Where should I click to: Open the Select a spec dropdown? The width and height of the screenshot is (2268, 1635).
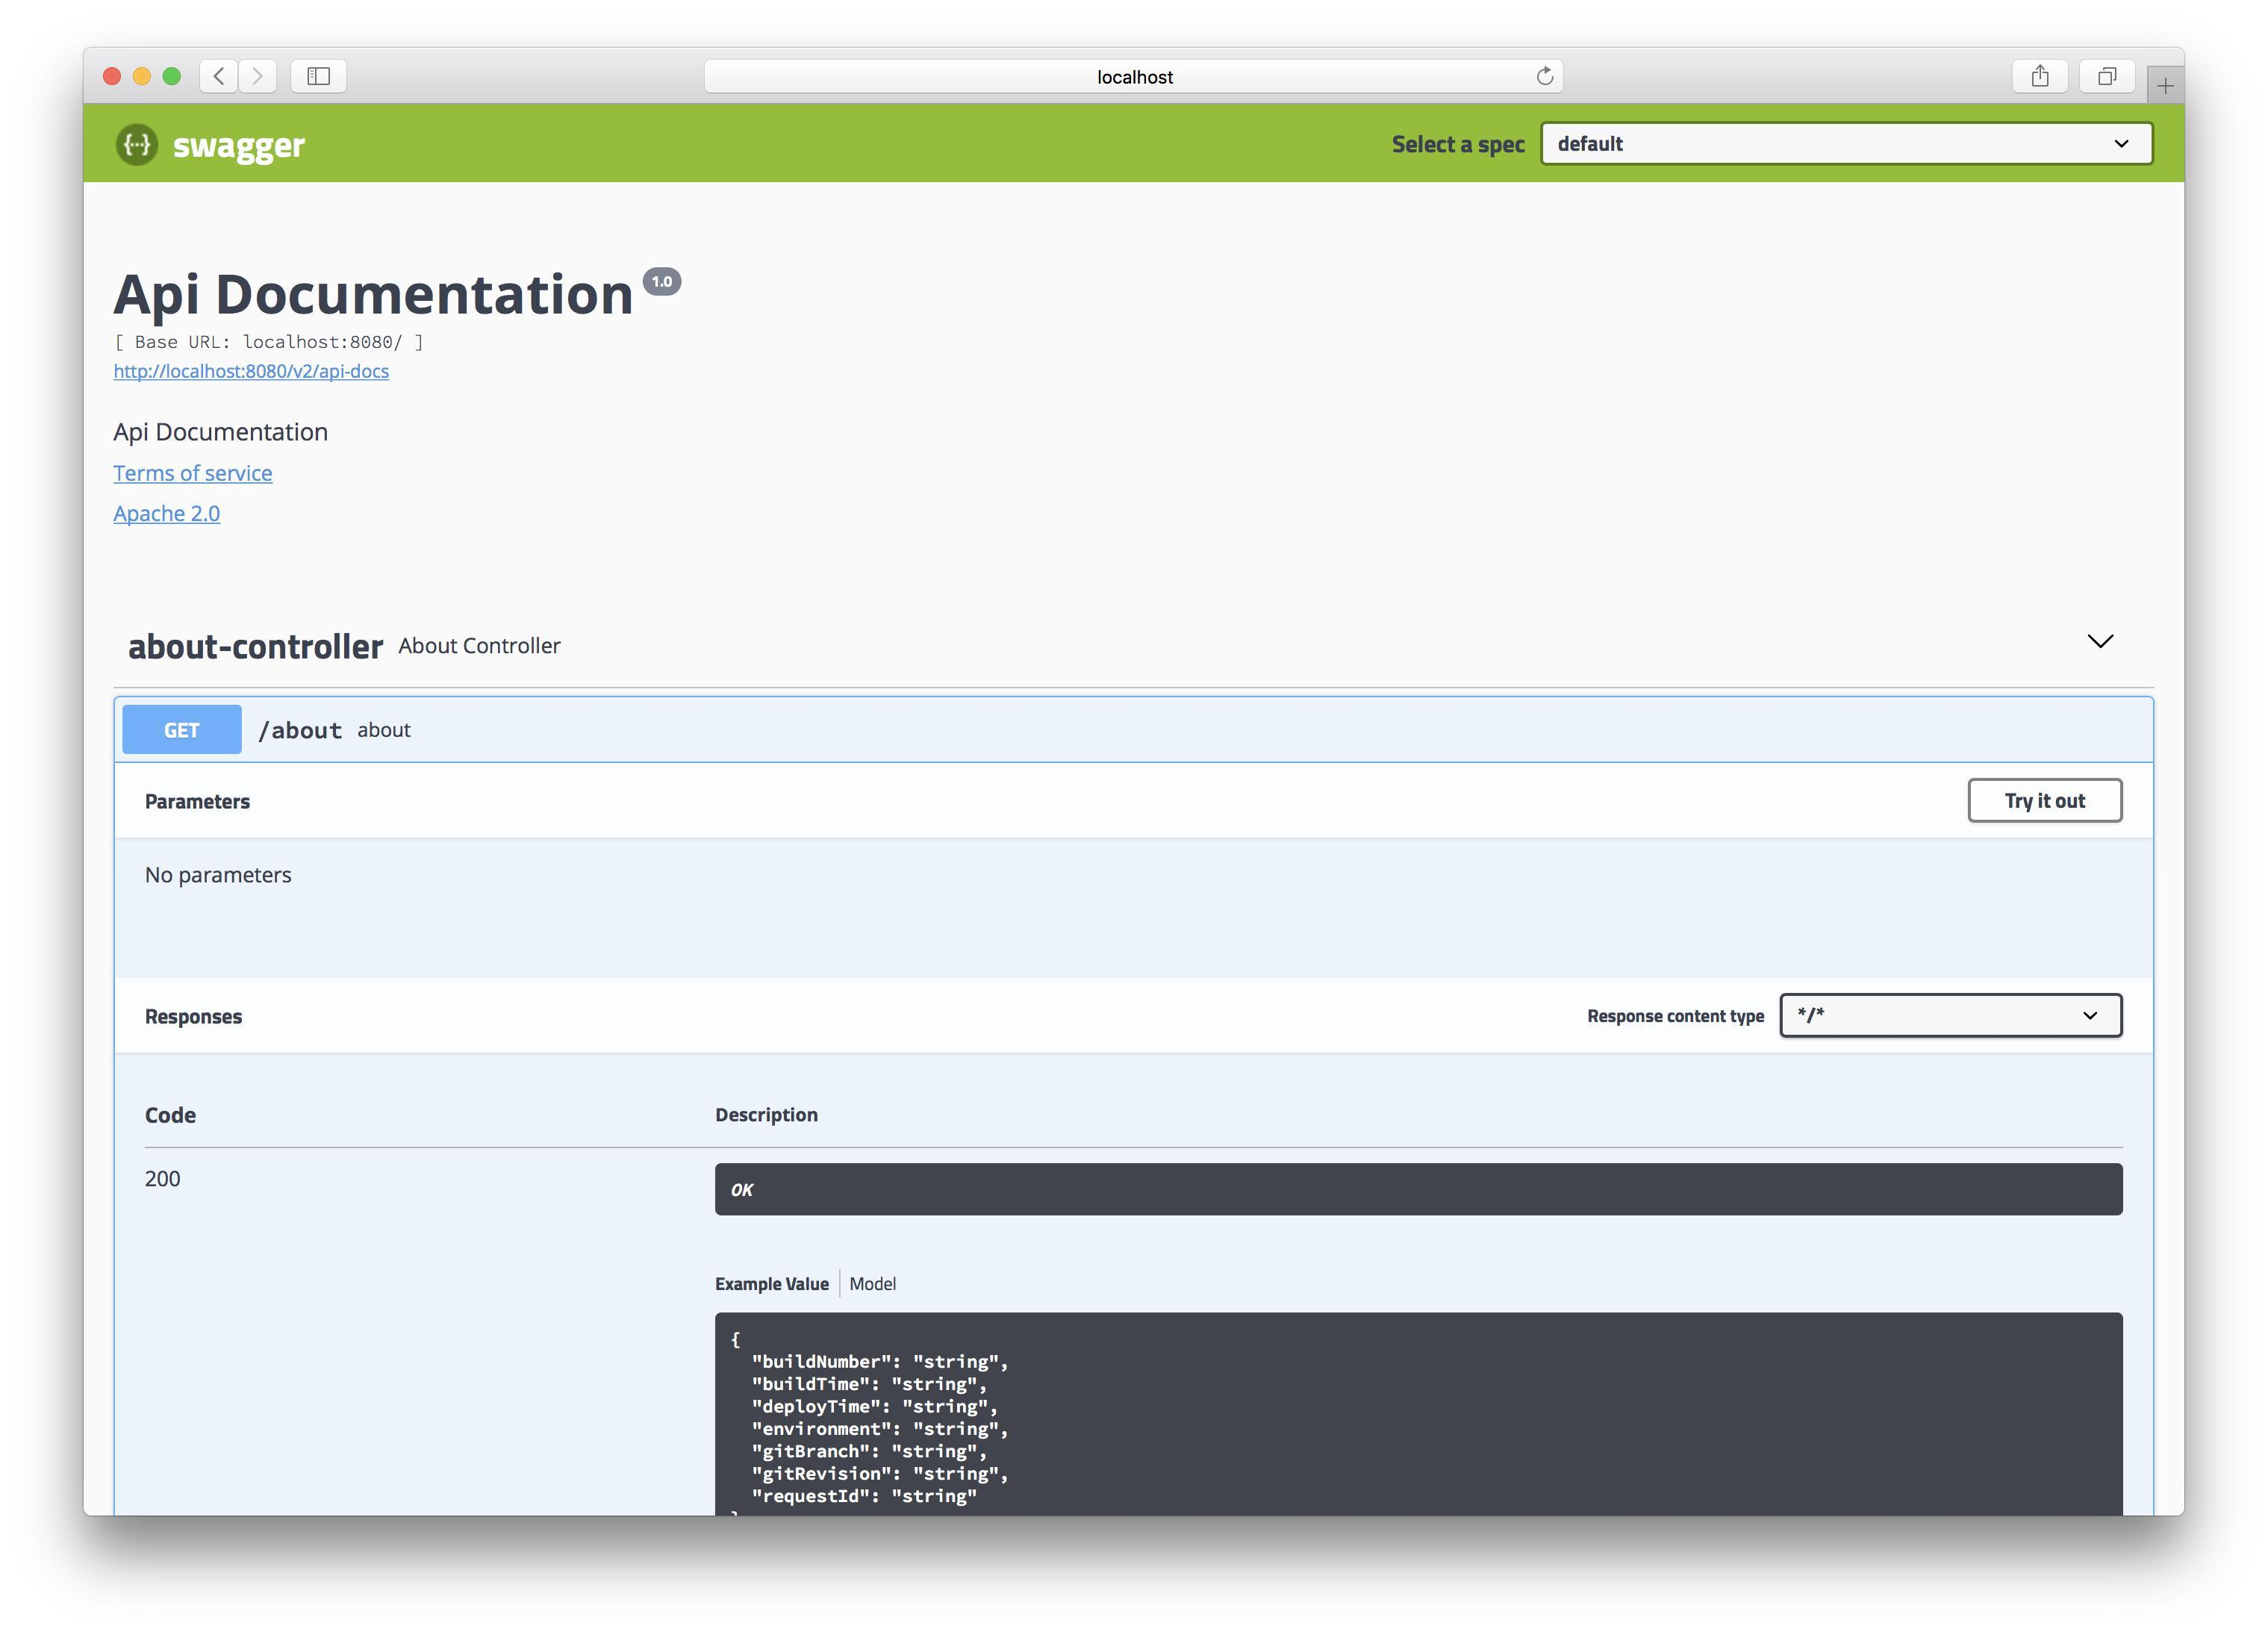(1846, 143)
